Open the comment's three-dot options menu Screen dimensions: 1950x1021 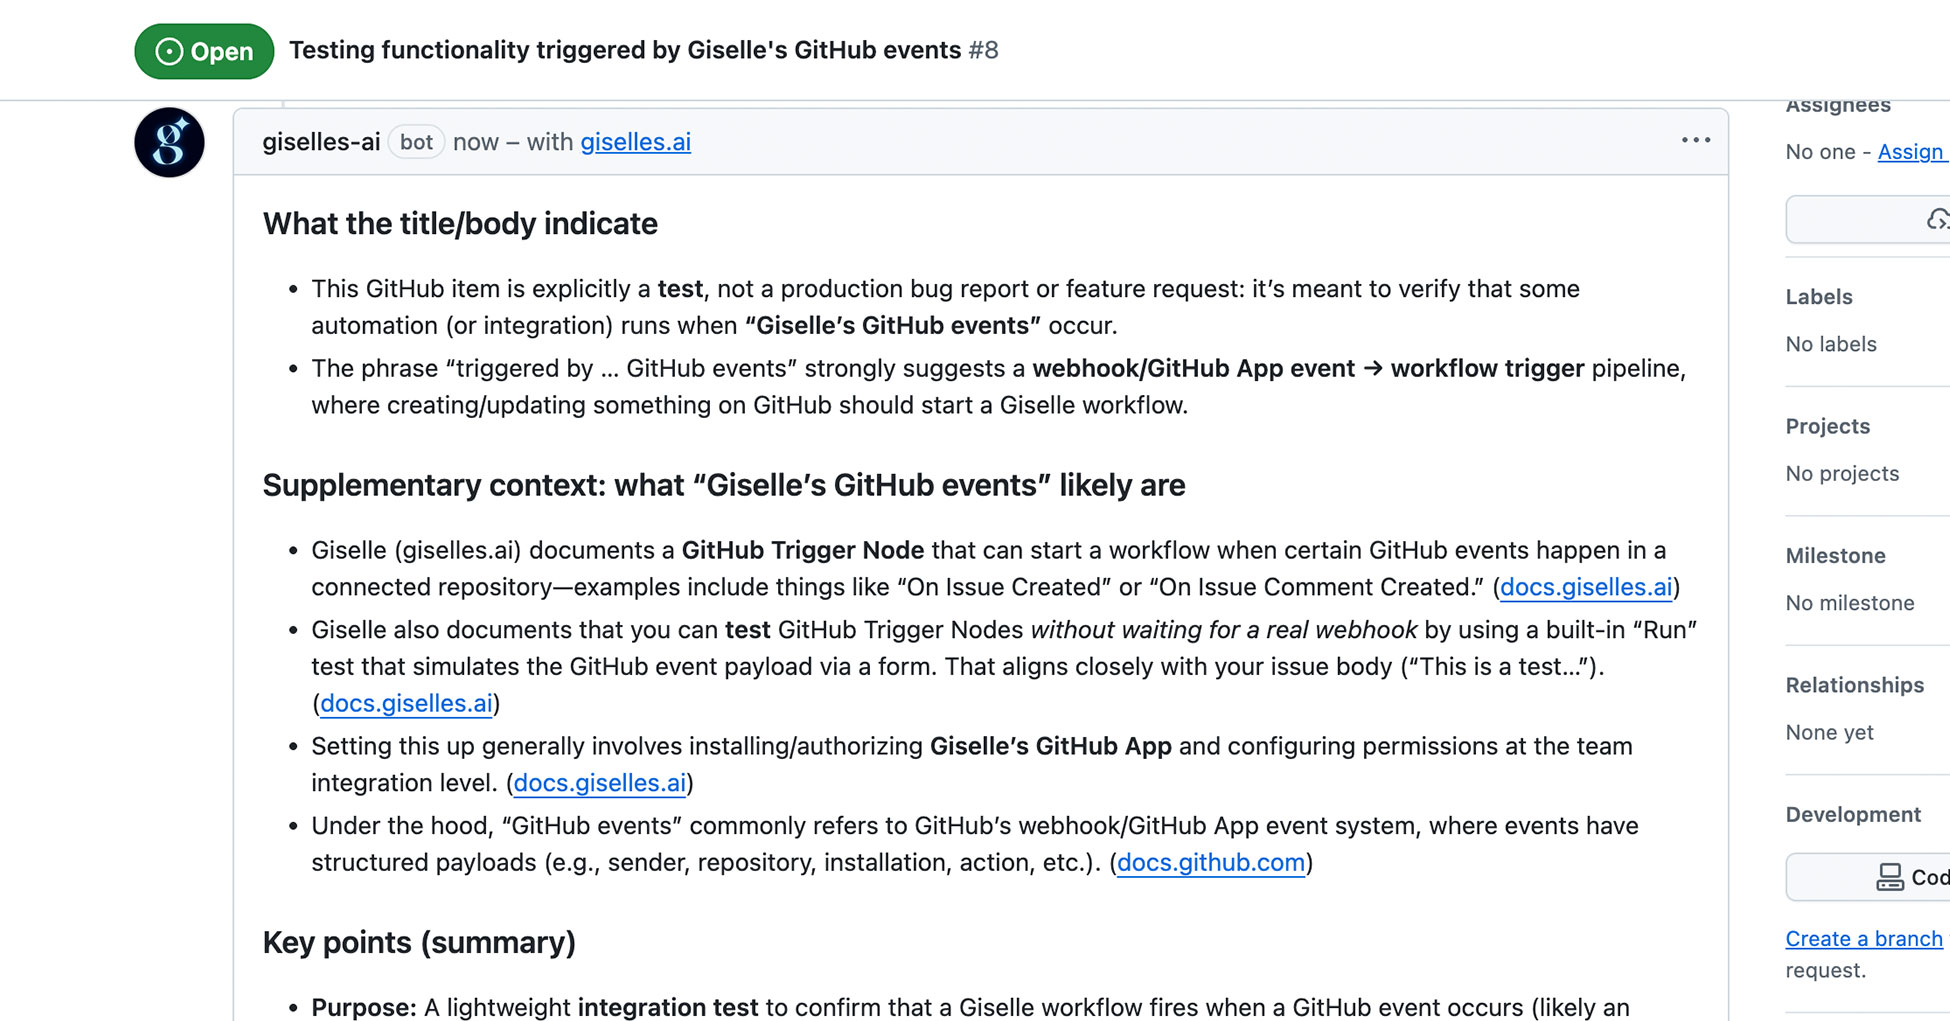[1695, 141]
